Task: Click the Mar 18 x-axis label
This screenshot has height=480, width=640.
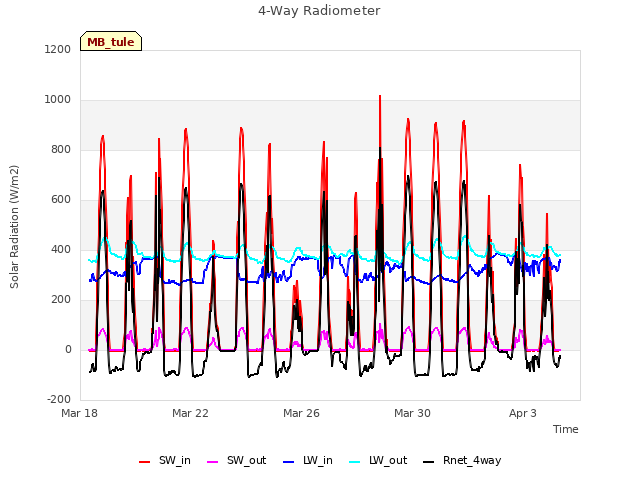Action: [x=80, y=413]
